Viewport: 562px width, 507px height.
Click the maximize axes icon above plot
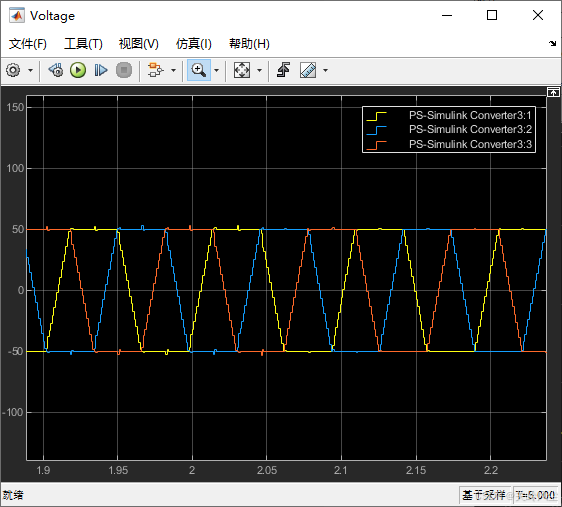coord(553,92)
